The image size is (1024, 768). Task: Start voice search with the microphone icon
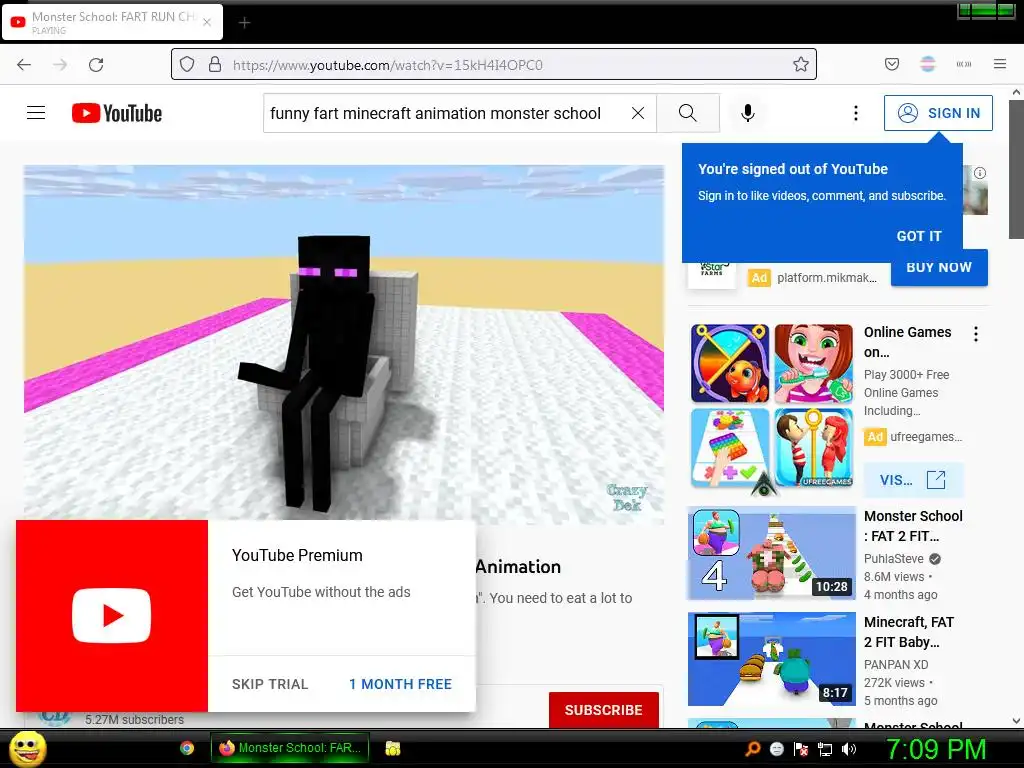point(748,113)
